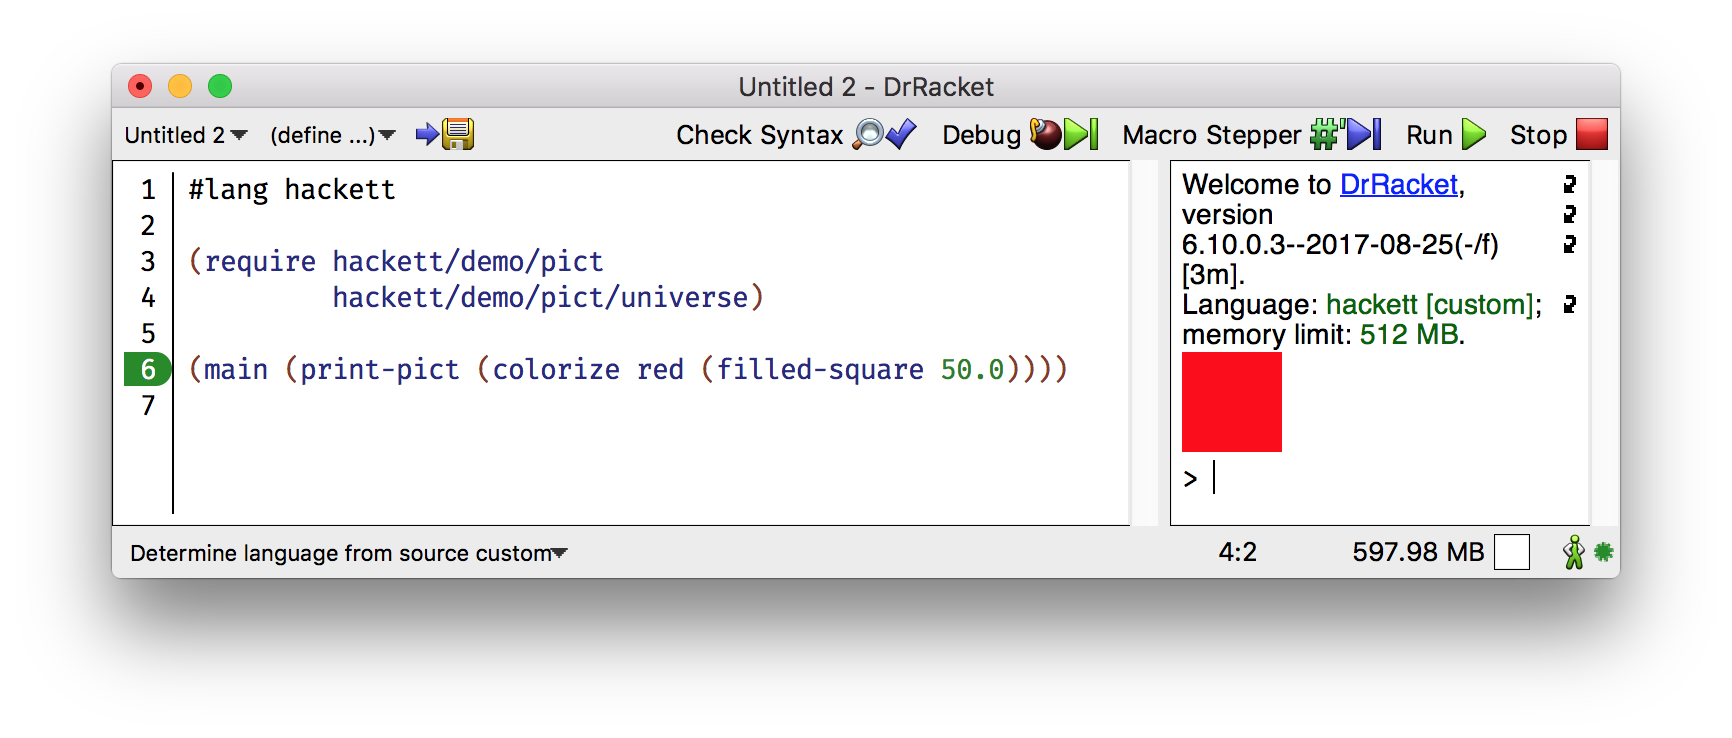
Task: Follow the DrRacket hyperlink
Action: point(1399,184)
